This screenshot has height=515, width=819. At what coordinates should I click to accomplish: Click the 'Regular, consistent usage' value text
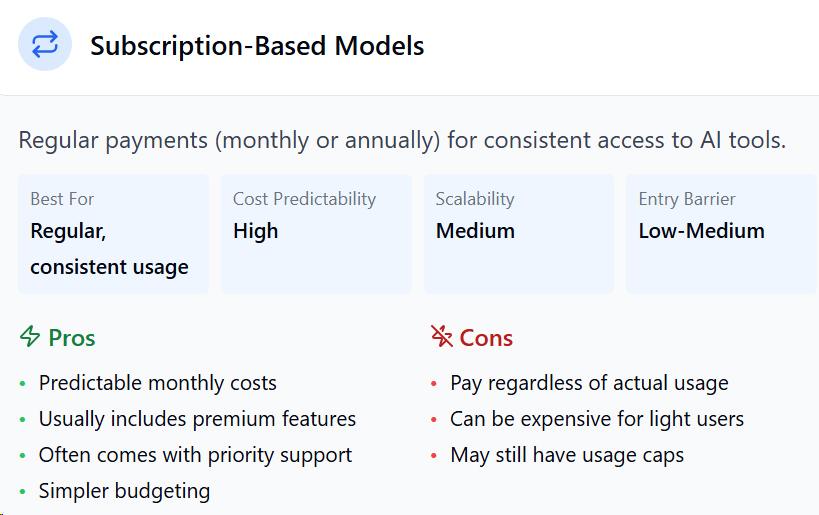pyautogui.click(x=109, y=249)
